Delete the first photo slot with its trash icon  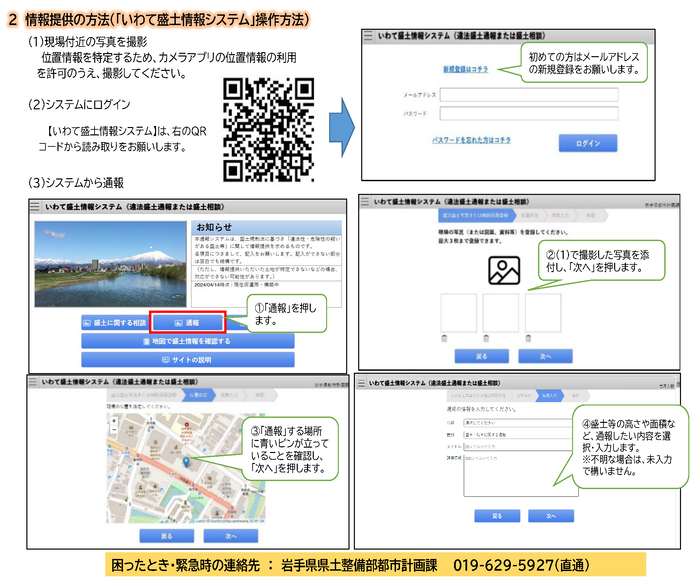pyautogui.click(x=444, y=338)
